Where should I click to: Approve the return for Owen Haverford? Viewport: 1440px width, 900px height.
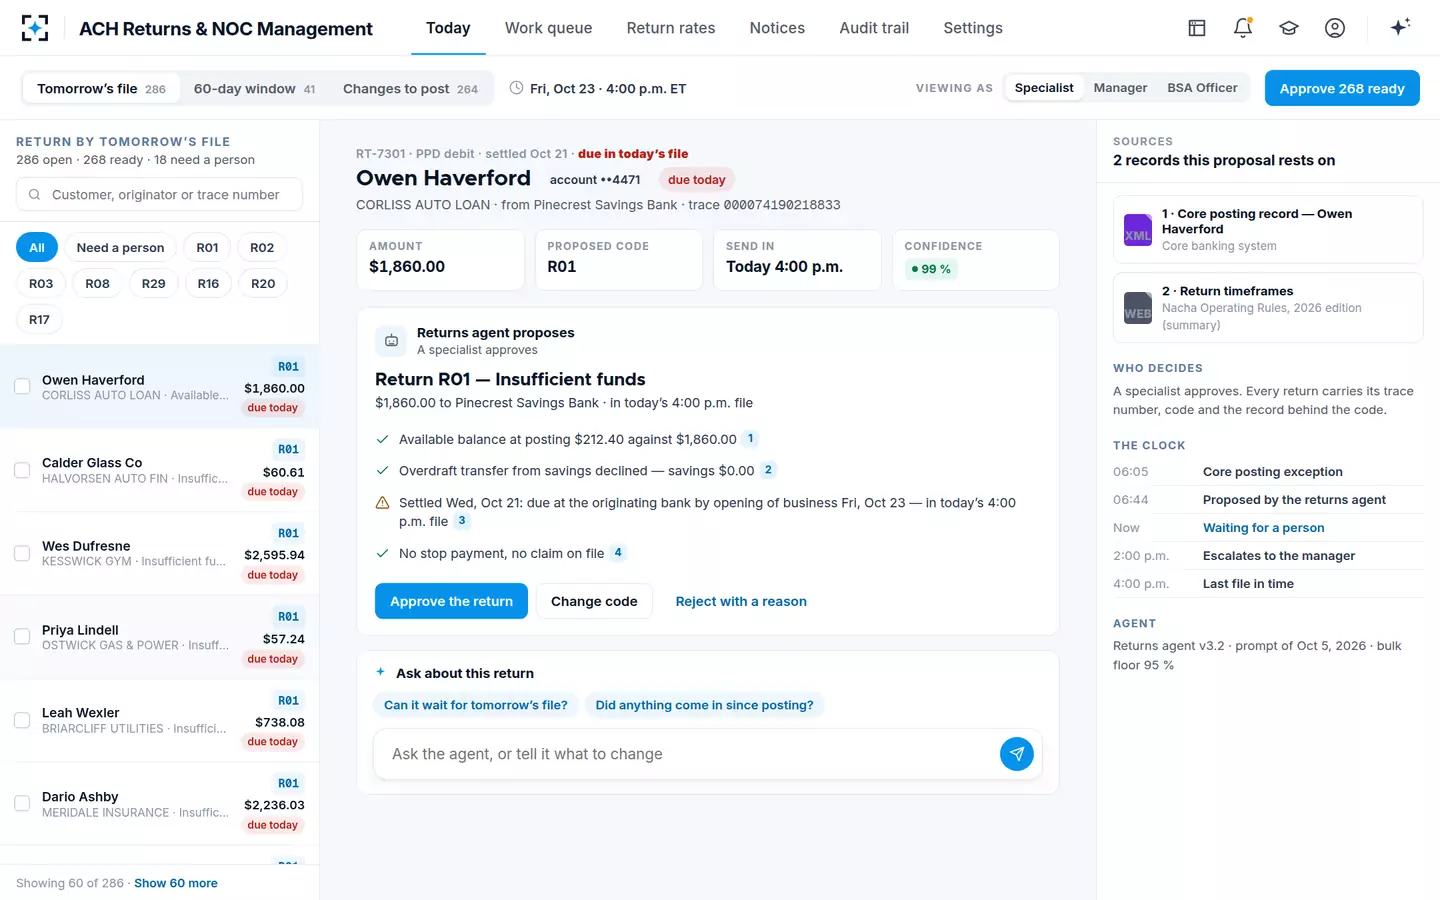[x=451, y=601]
